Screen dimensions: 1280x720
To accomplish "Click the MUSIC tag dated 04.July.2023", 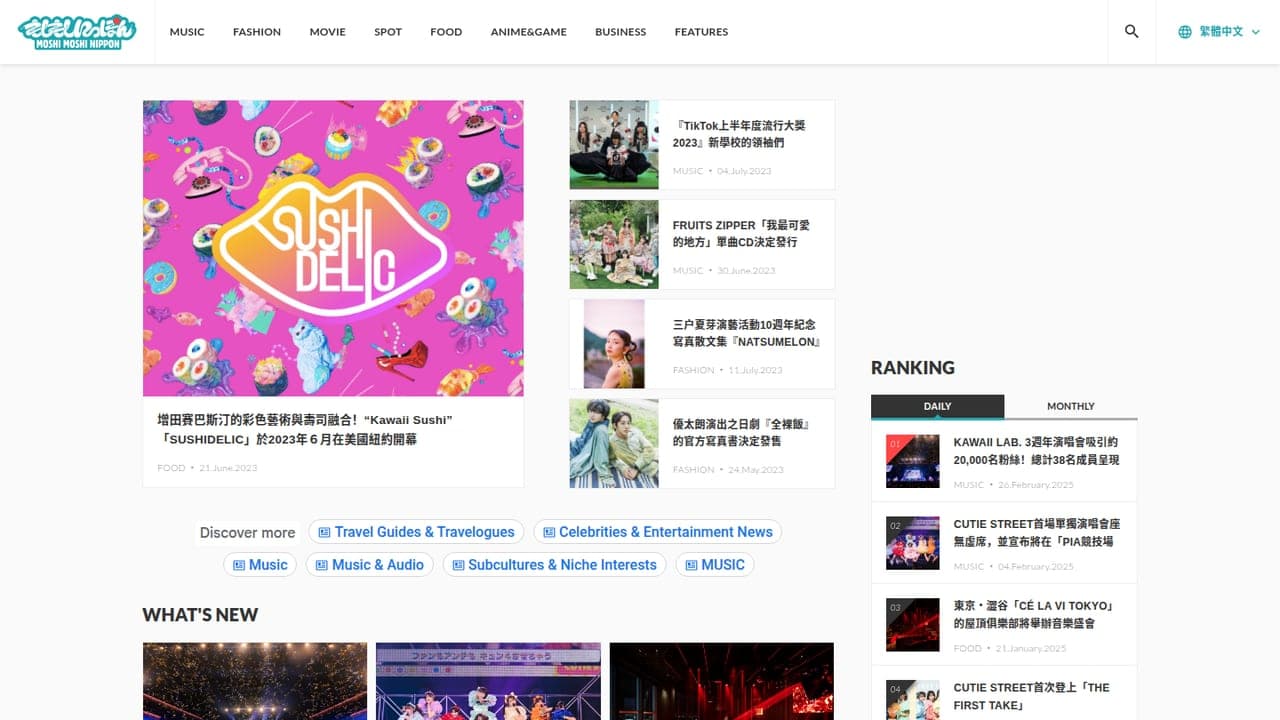I will [x=688, y=171].
